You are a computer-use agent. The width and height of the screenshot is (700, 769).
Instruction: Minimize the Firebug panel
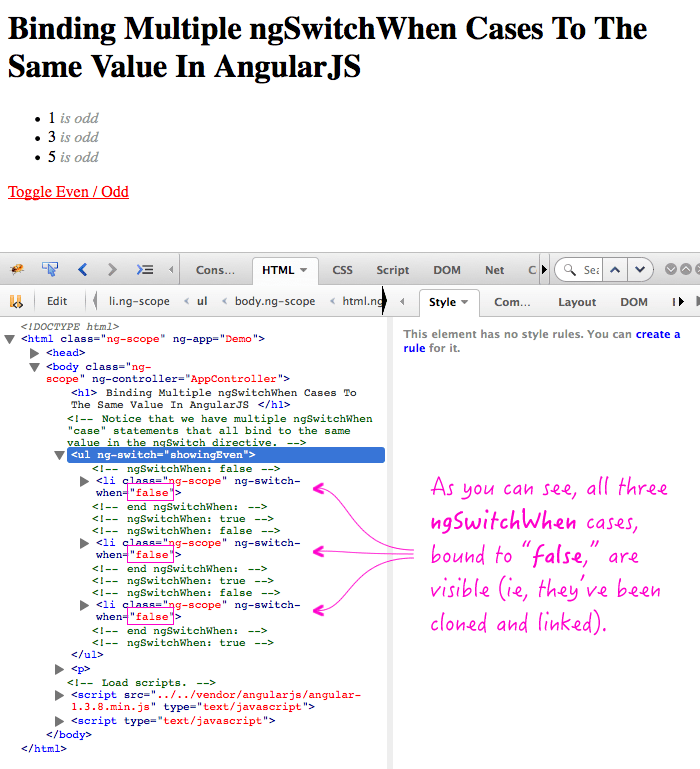671,269
